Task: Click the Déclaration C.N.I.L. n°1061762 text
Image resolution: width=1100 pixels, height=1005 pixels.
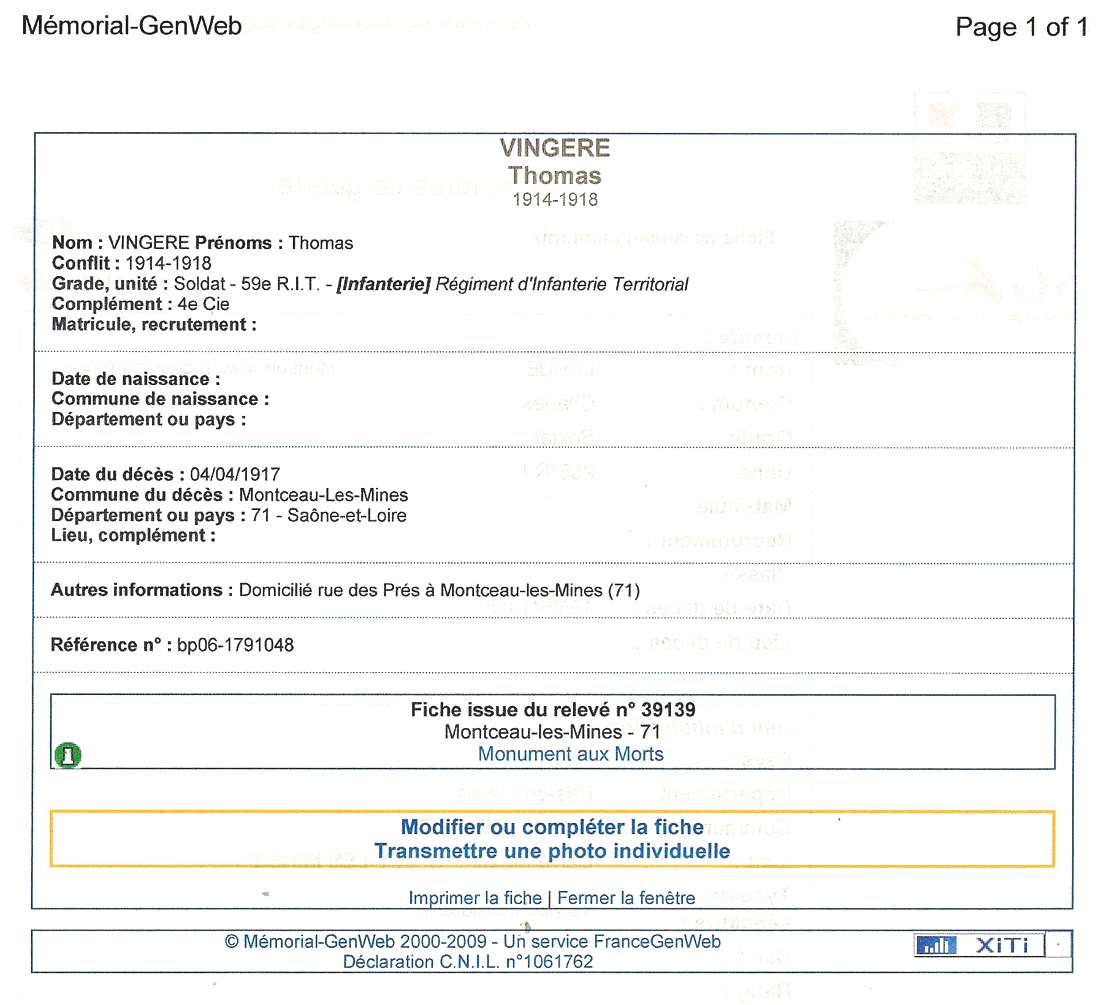Action: pos(468,962)
